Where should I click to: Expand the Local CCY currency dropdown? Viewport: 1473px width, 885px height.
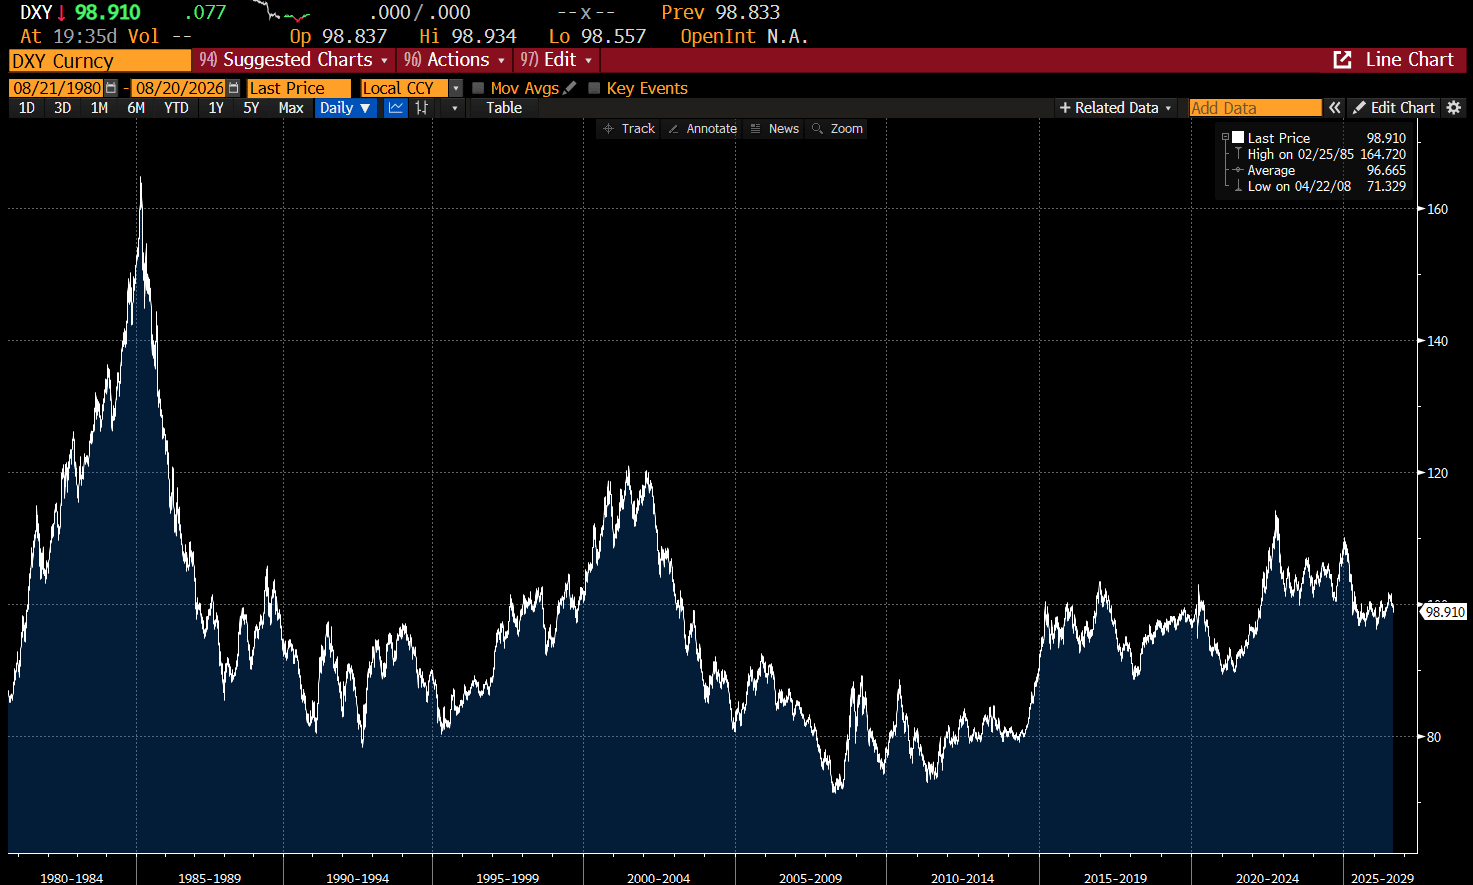(x=456, y=88)
